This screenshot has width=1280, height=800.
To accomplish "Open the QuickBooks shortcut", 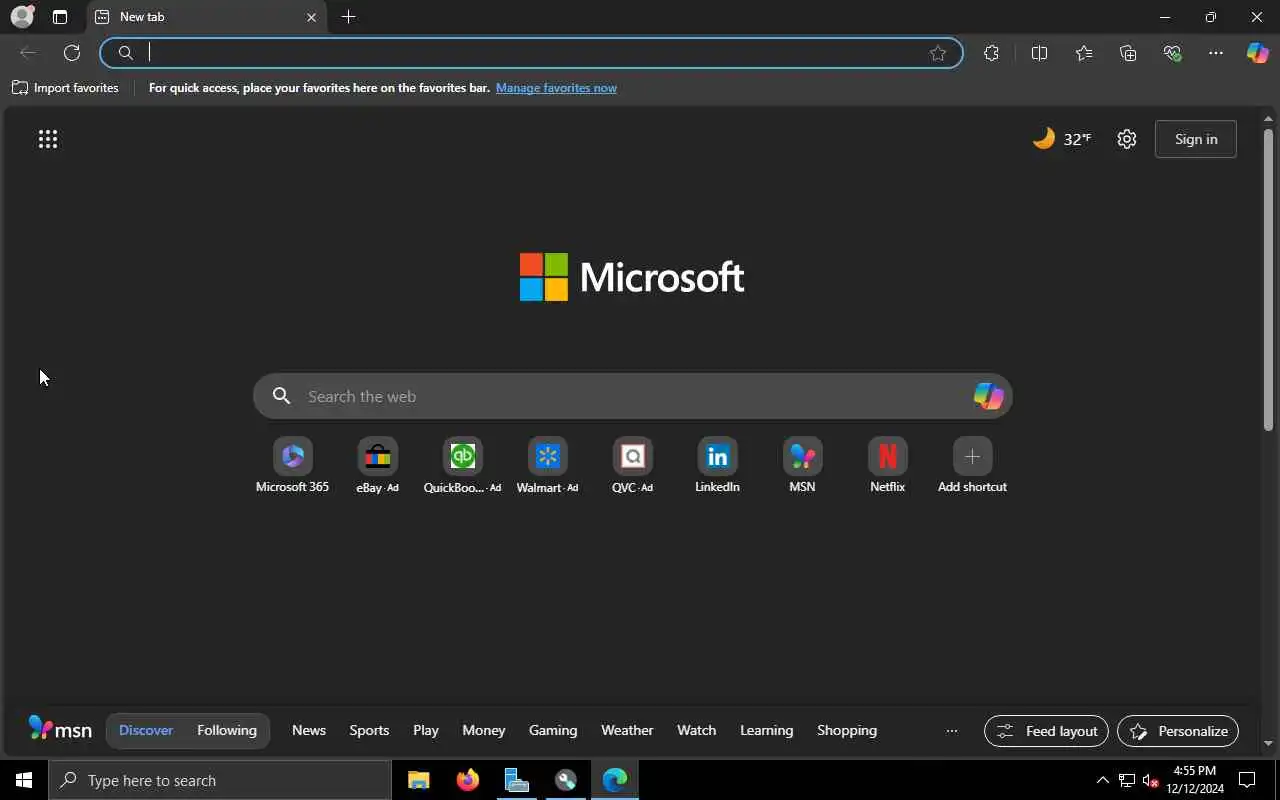I will (462, 466).
